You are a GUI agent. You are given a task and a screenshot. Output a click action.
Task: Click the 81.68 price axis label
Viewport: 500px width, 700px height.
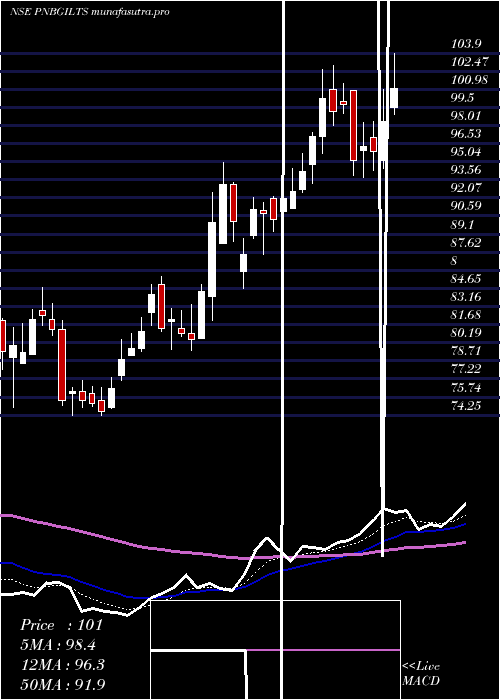coord(466,315)
